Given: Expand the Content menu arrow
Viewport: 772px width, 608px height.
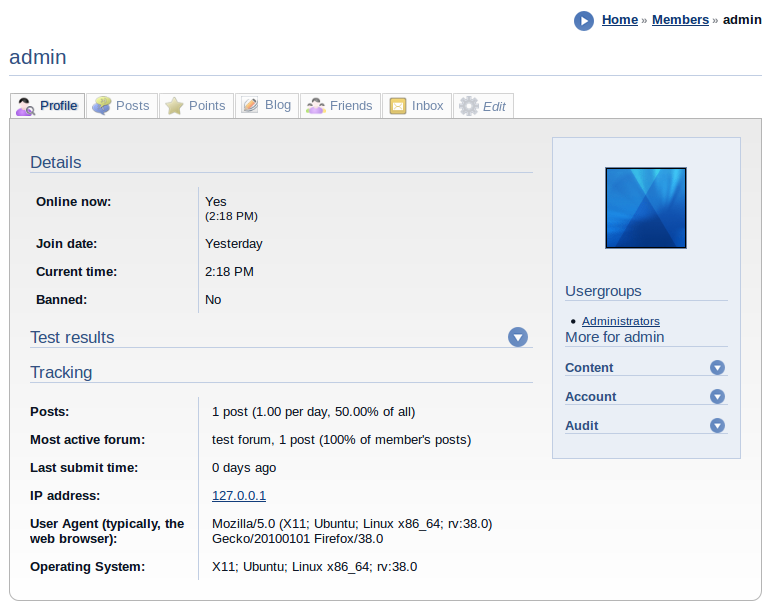Looking at the screenshot, I should (x=717, y=367).
